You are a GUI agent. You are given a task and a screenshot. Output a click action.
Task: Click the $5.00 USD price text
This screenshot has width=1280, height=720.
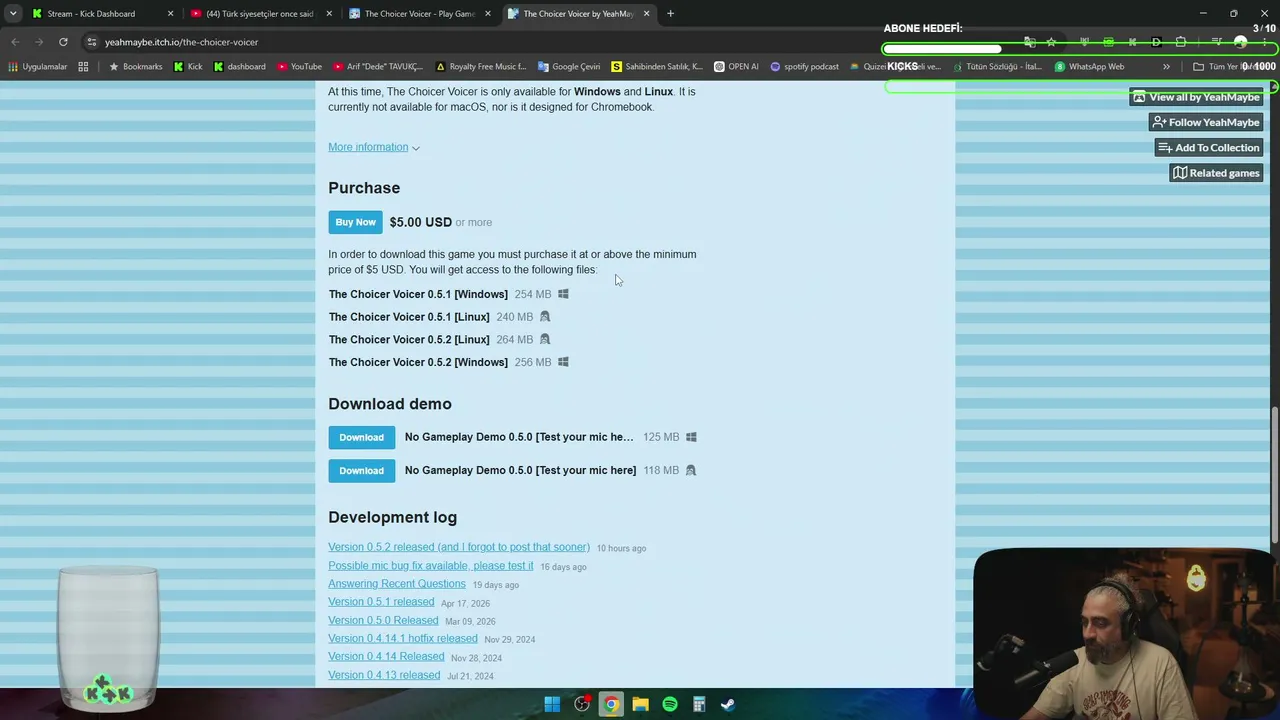(420, 222)
